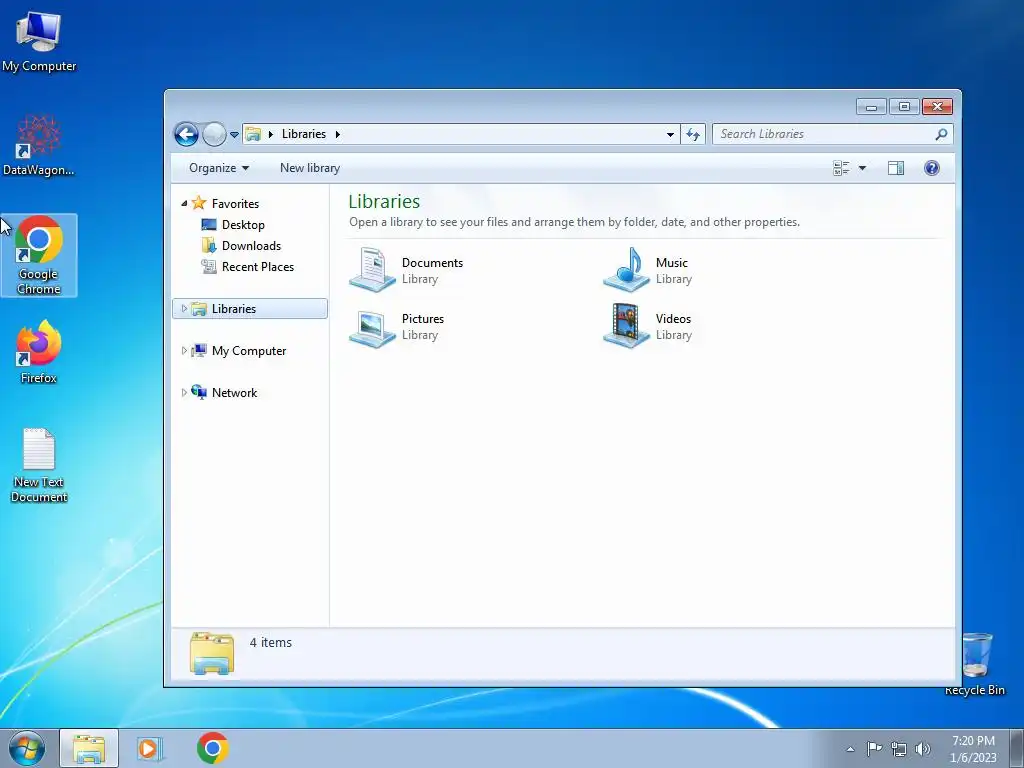The width and height of the screenshot is (1024, 768).
Task: Click the greyed Forward navigation button
Action: point(214,135)
